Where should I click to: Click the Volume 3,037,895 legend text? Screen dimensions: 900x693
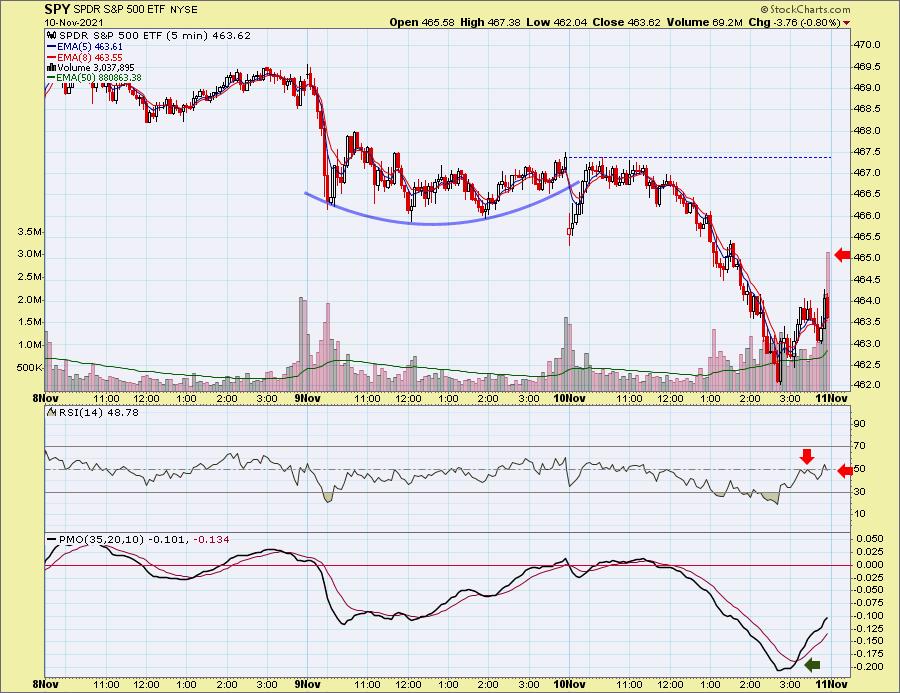tap(95, 67)
